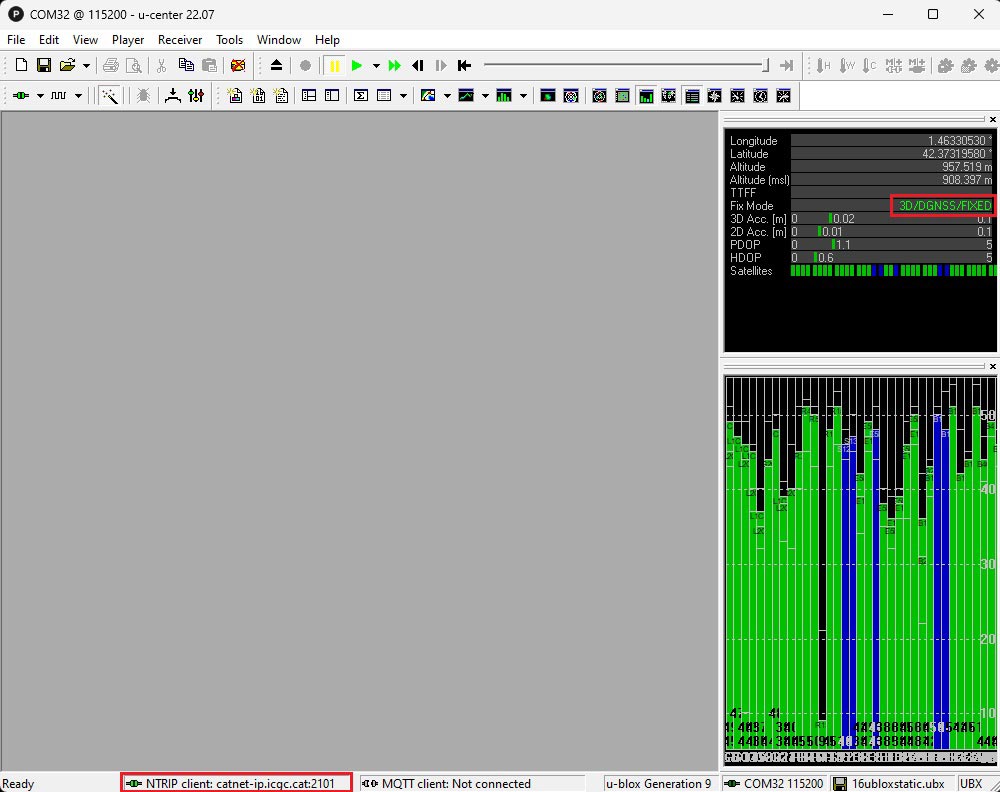This screenshot has width=1000, height=792.
Task: Open the Tools menu
Action: point(229,40)
